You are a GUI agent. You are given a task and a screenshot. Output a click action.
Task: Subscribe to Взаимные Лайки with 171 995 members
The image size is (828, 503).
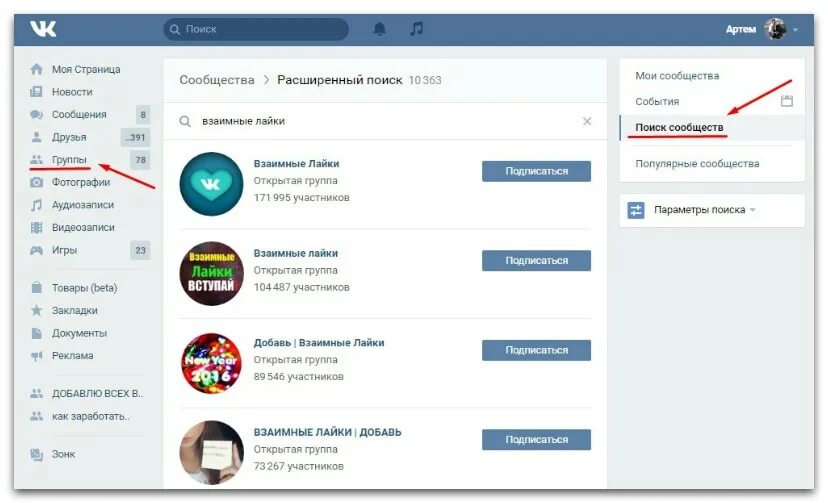[536, 171]
